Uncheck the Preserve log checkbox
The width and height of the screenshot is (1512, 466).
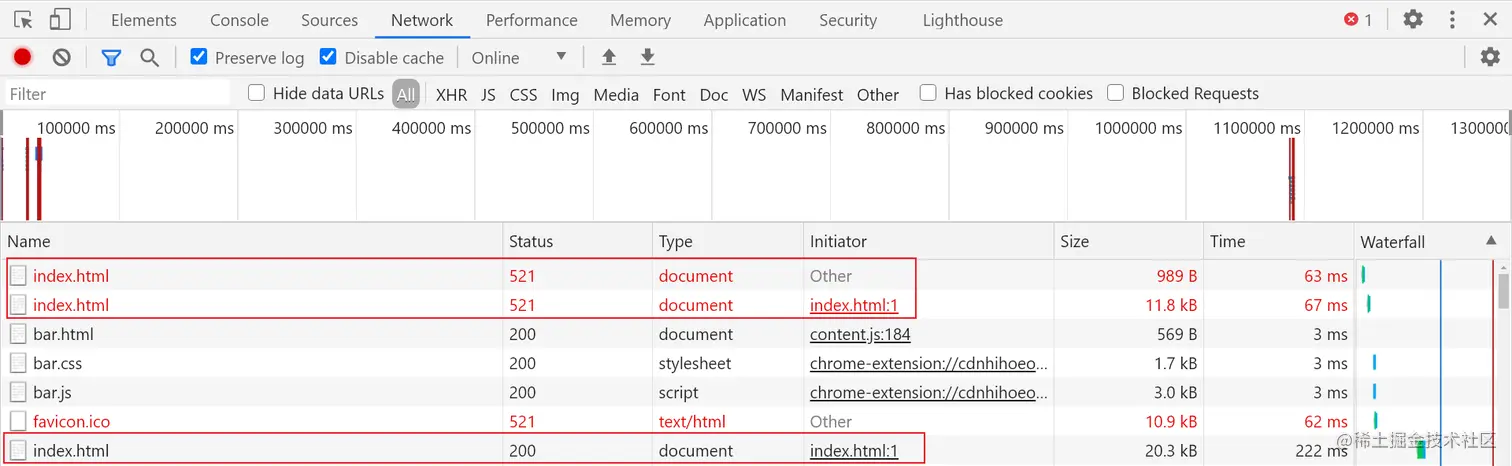pyautogui.click(x=199, y=57)
